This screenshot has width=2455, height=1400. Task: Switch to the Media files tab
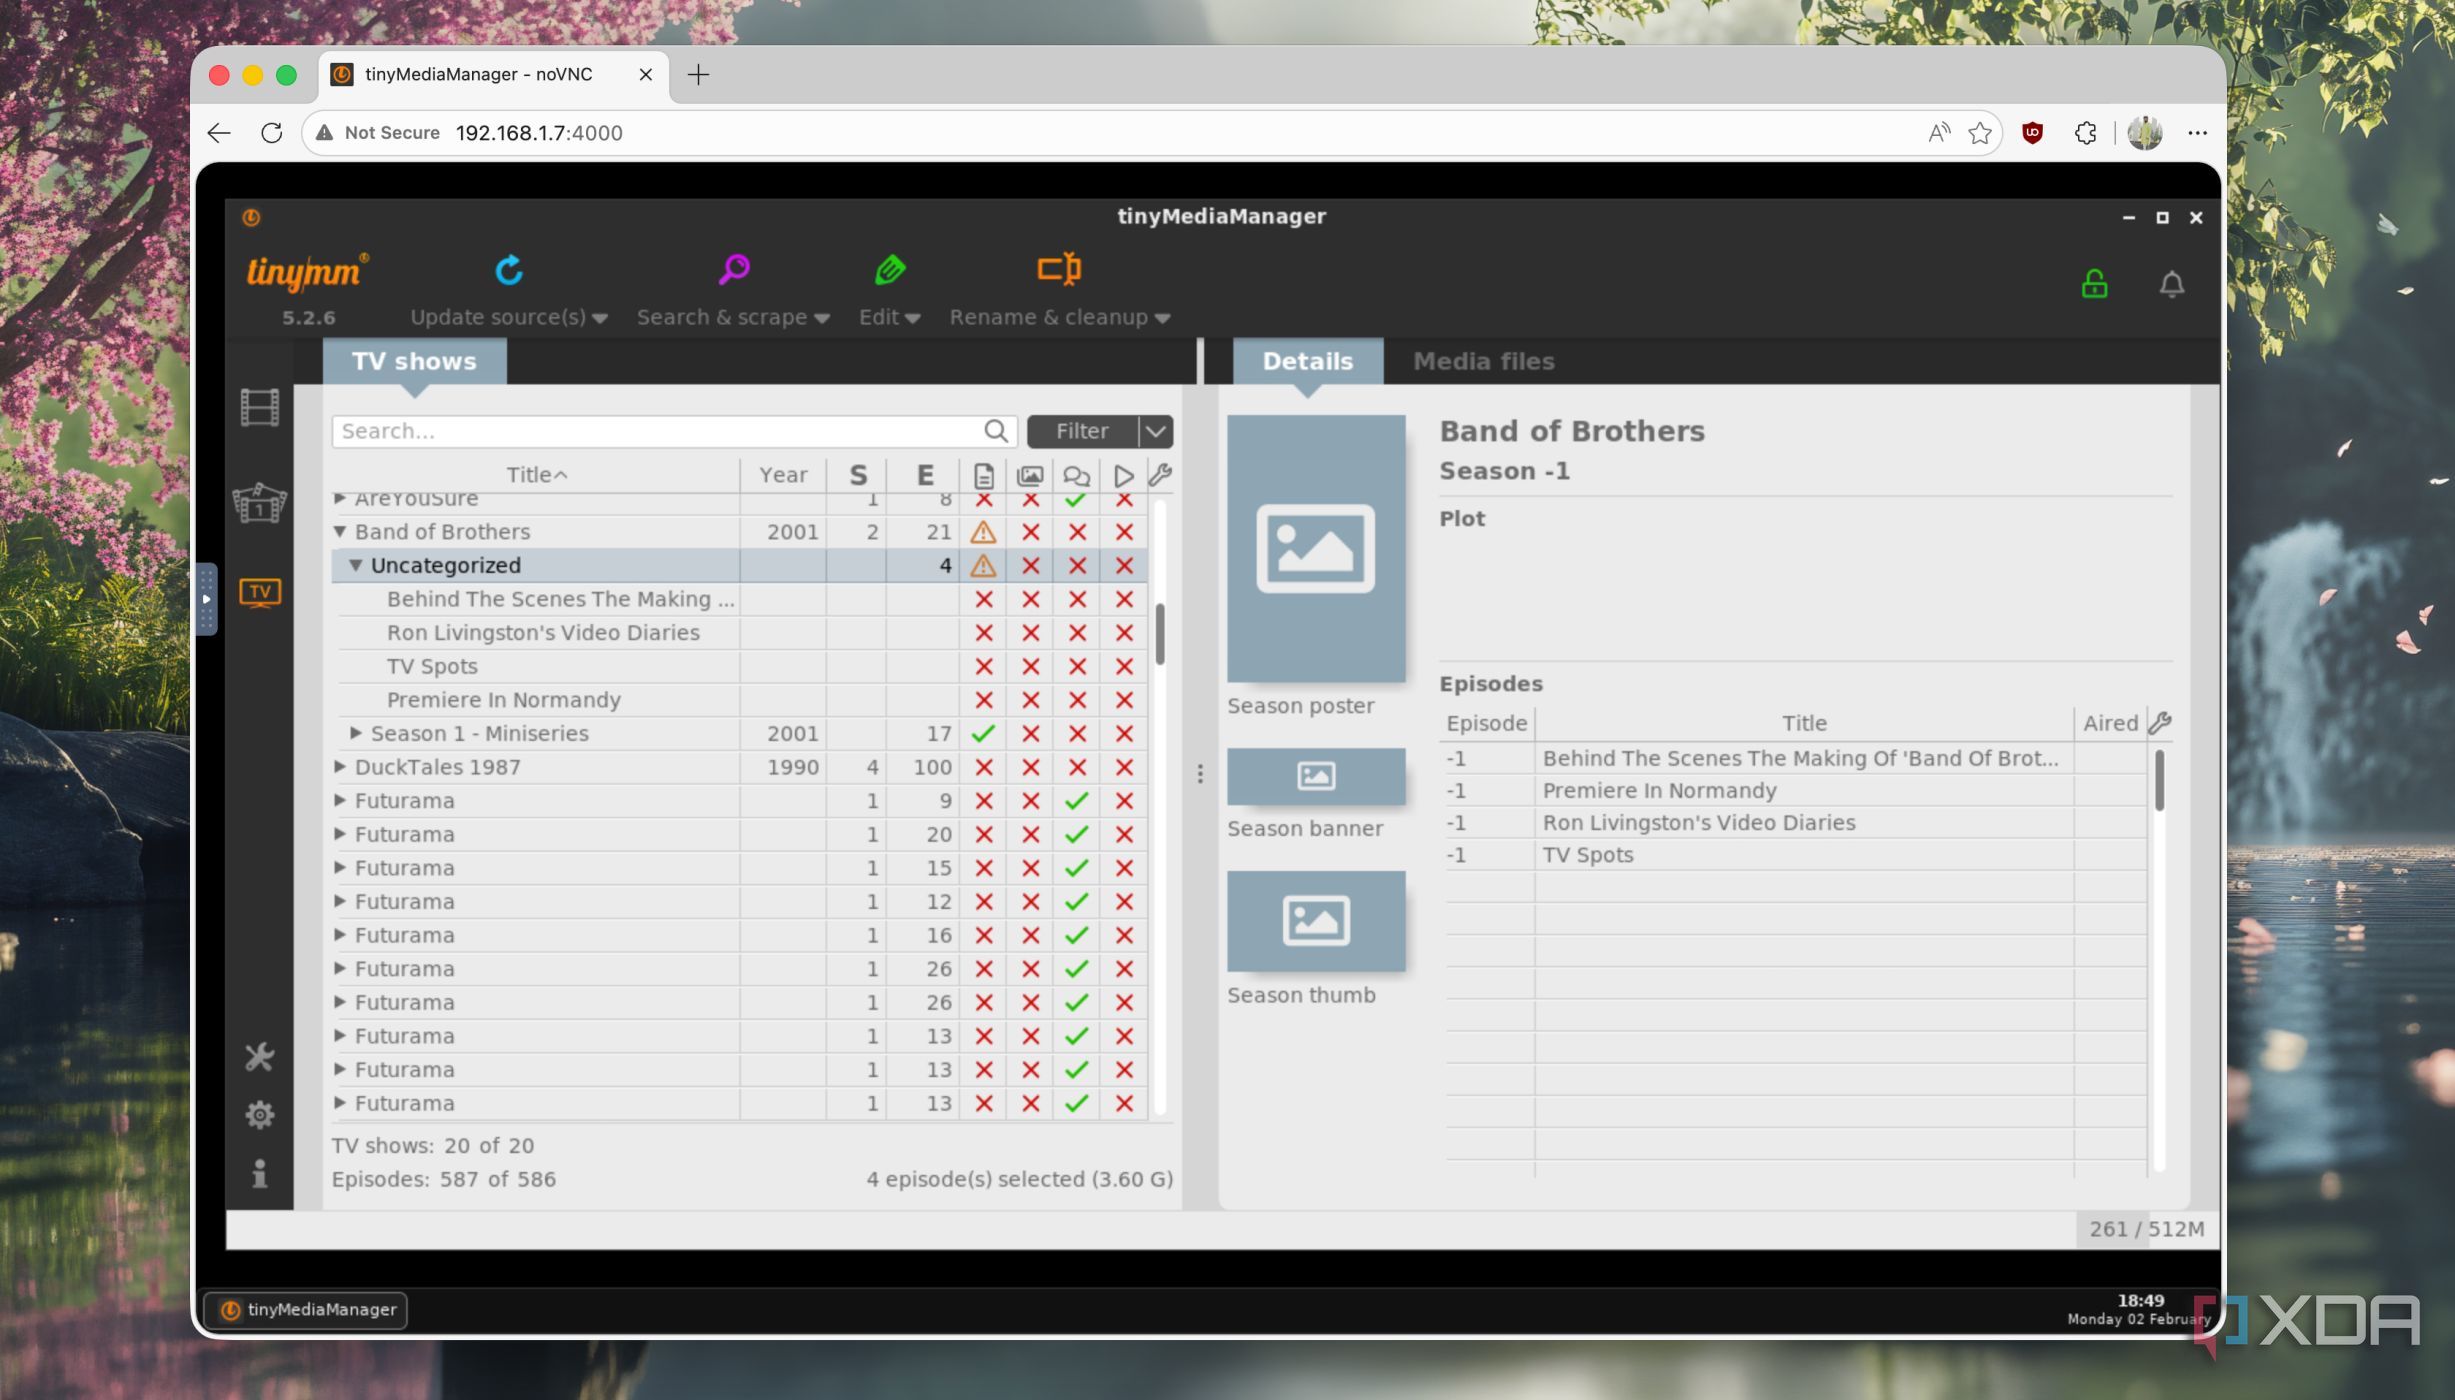click(1483, 361)
